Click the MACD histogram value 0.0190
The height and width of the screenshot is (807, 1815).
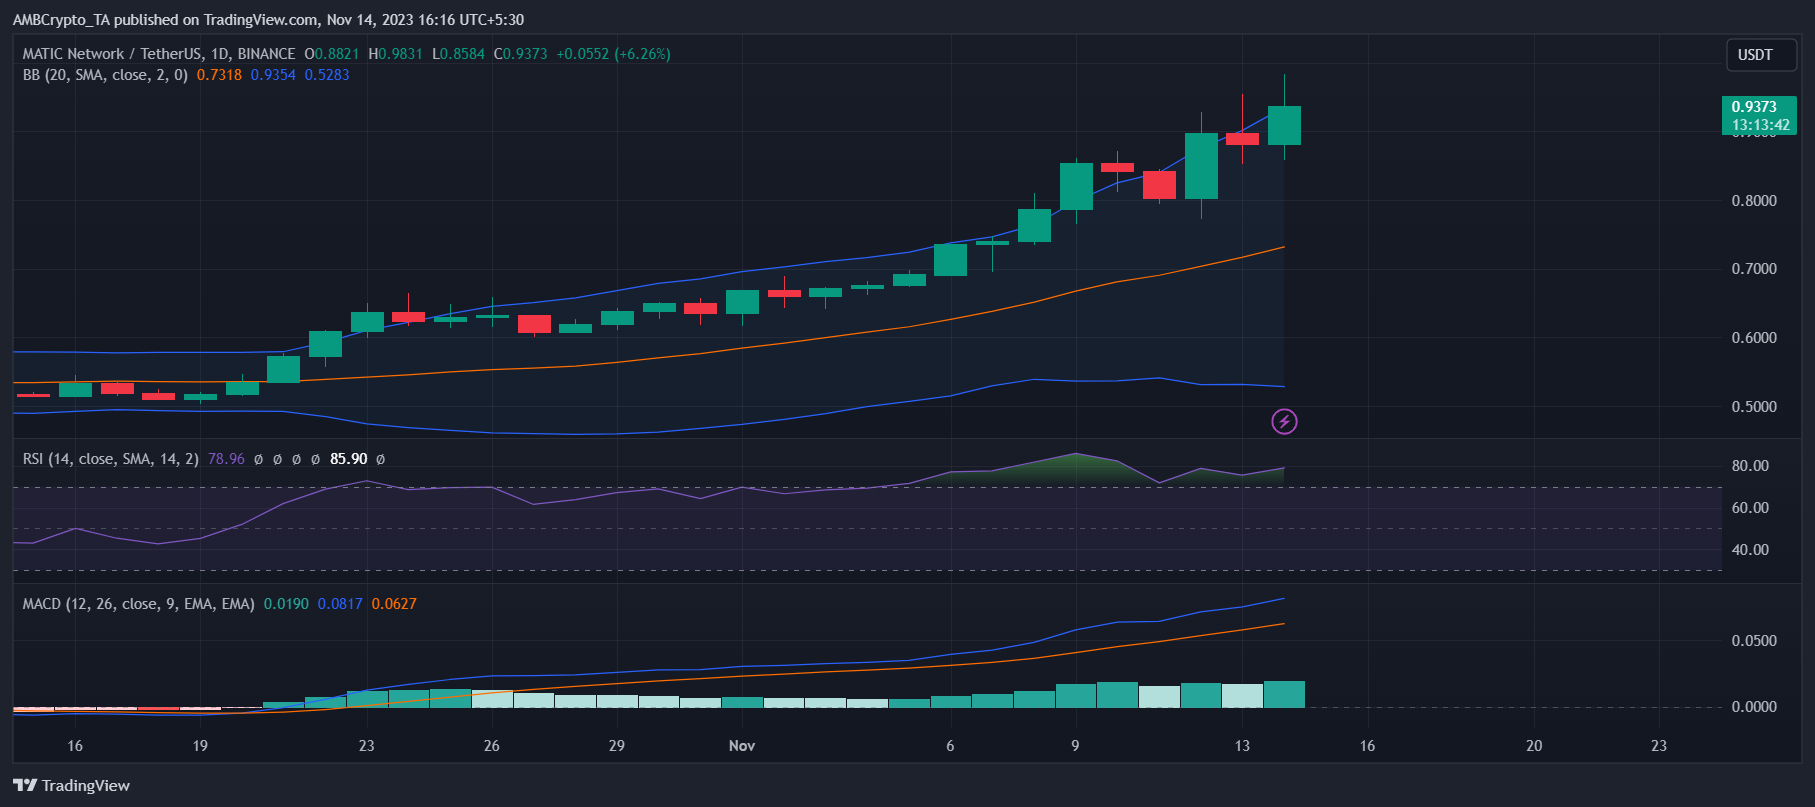coord(286,604)
